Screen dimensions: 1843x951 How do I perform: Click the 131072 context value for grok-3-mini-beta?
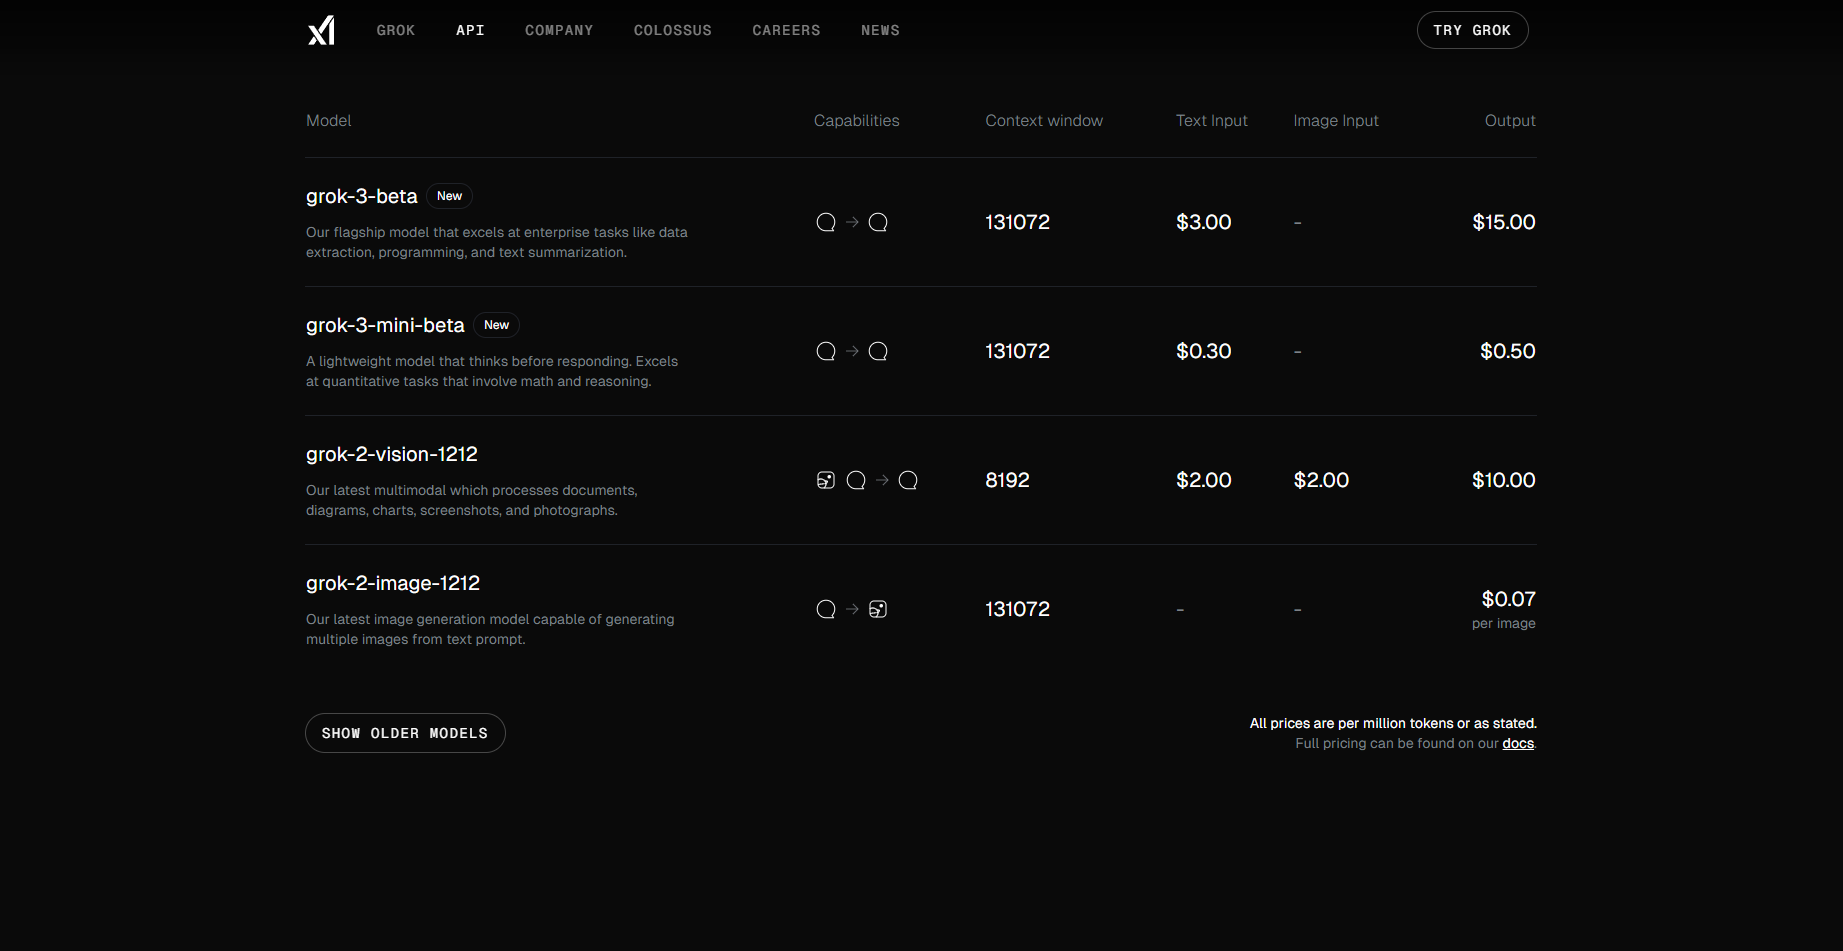tap(1018, 351)
